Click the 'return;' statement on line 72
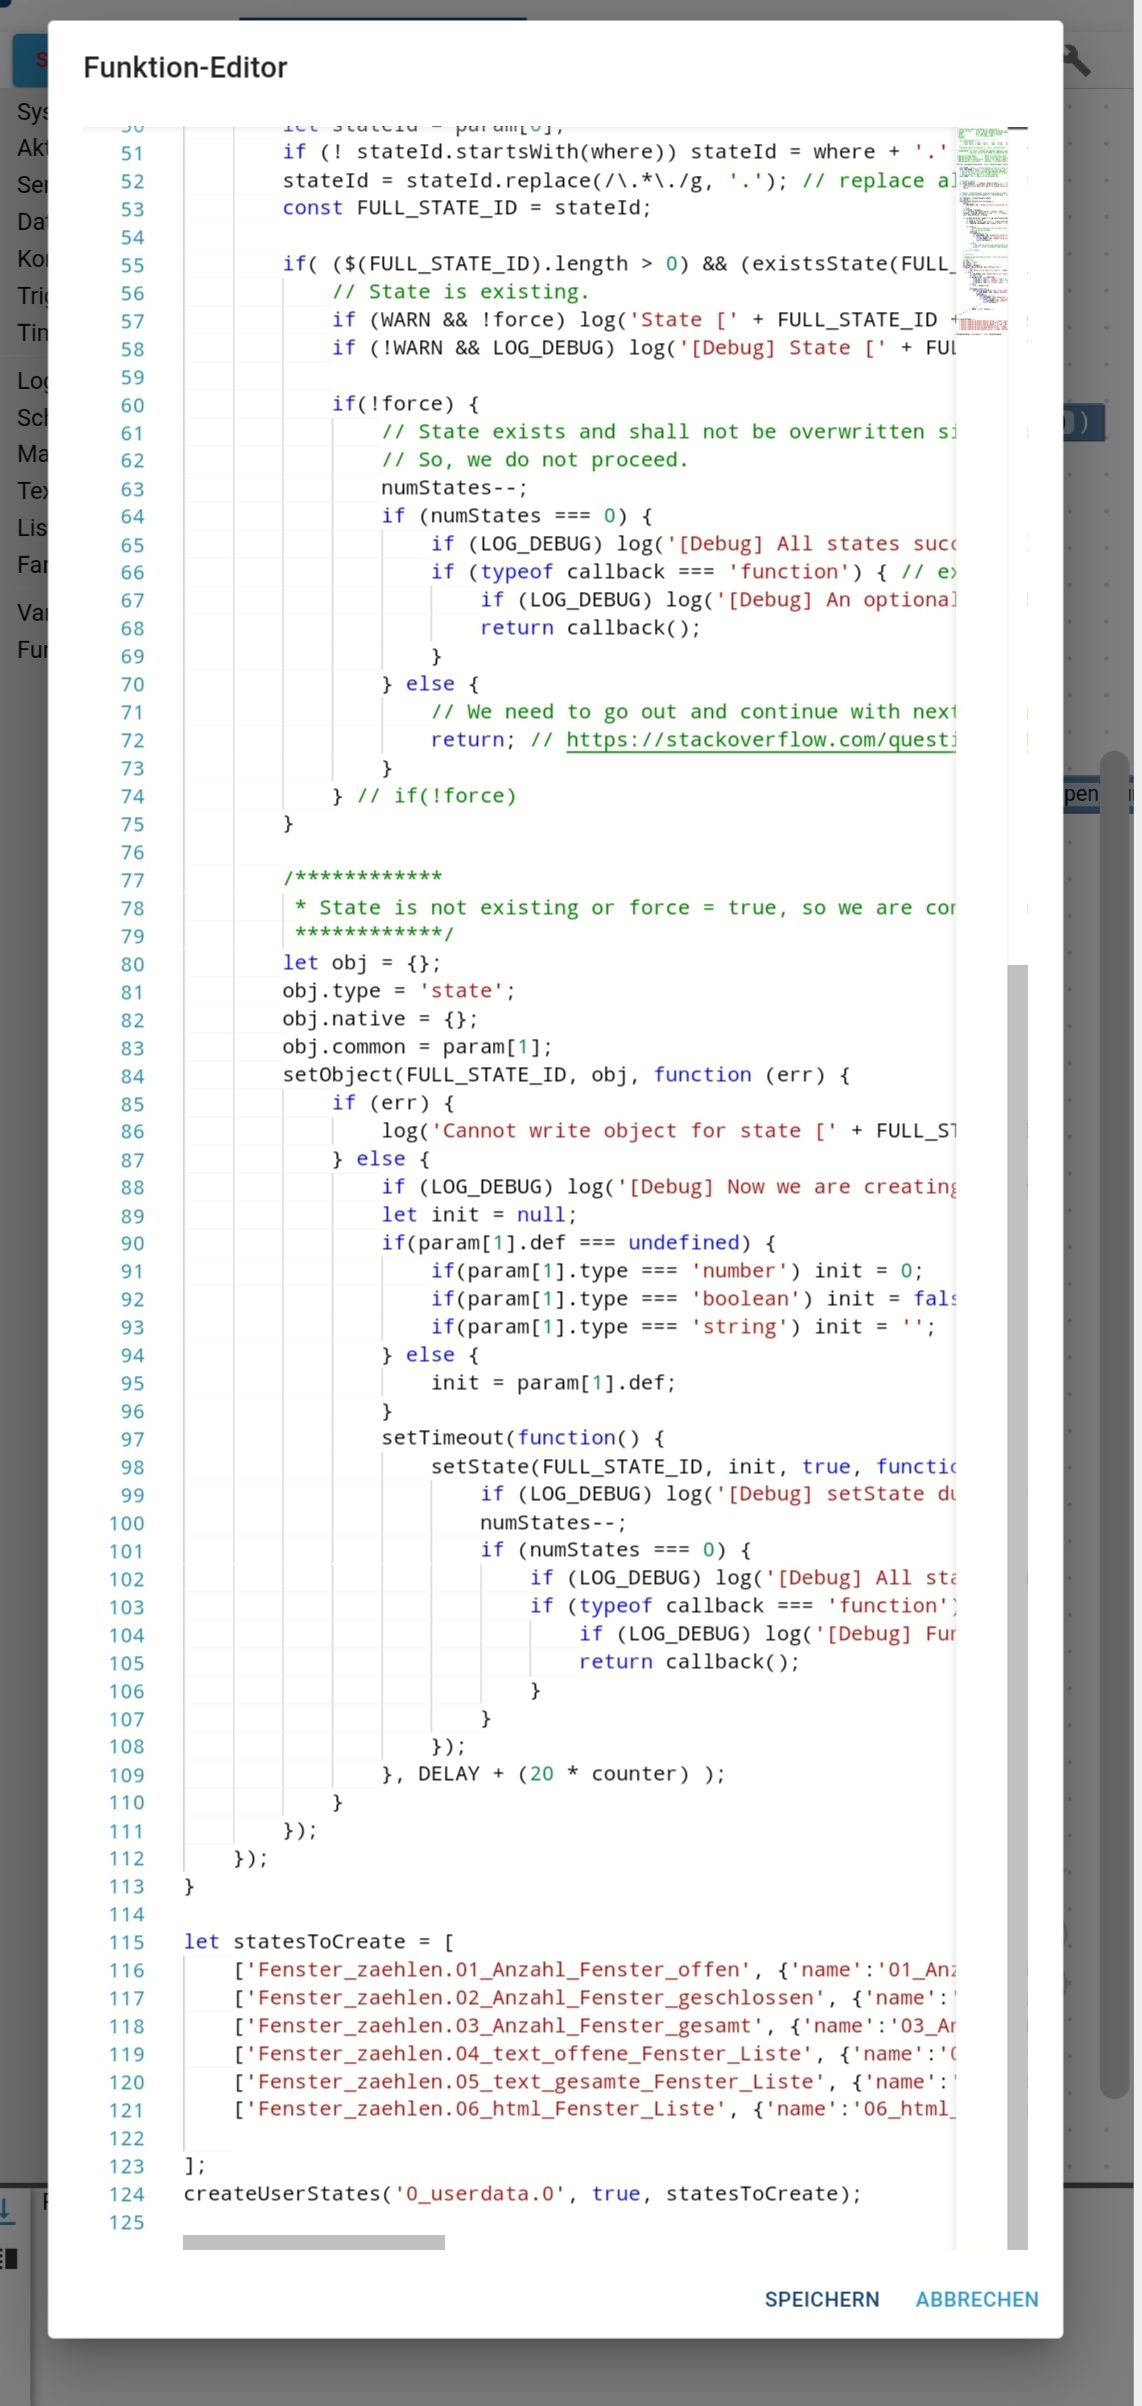Screen dimensions: 1142x2406 point(473,740)
